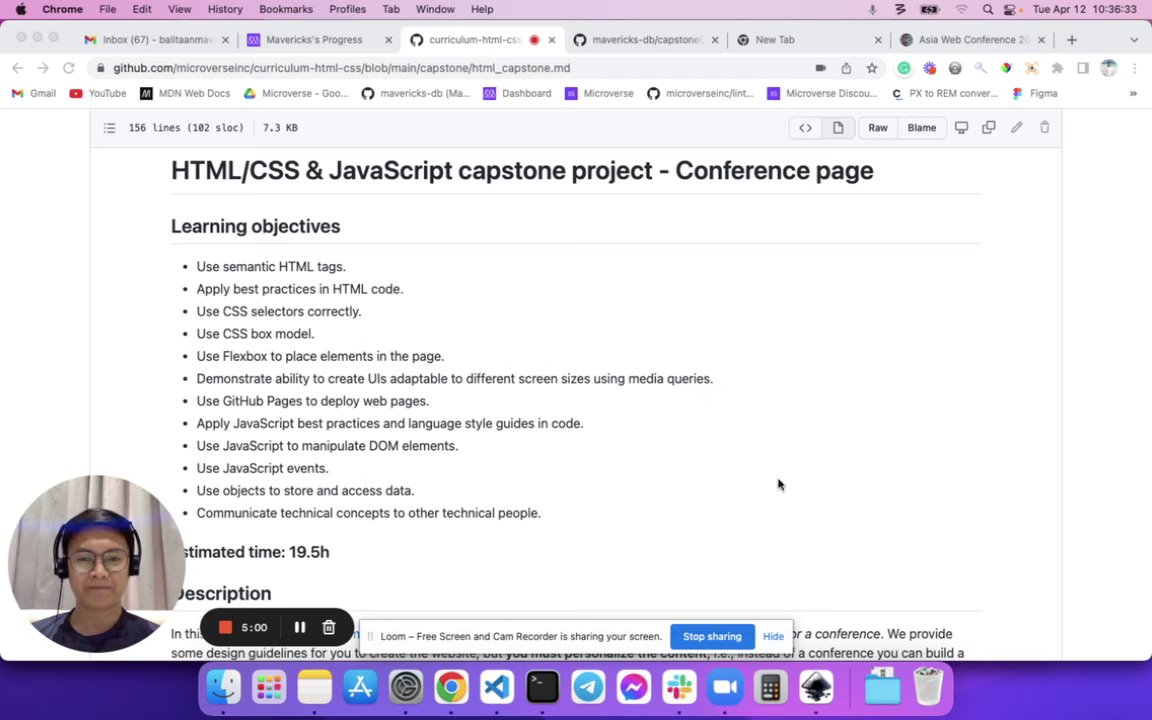Open Chrome extensions puzzle icon

pos(1057,68)
